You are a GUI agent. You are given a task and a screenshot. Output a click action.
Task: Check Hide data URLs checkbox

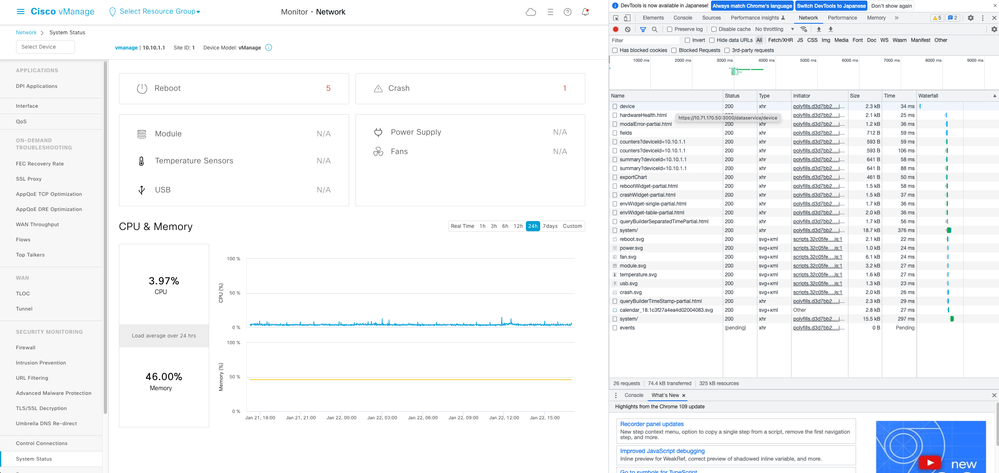pos(712,40)
